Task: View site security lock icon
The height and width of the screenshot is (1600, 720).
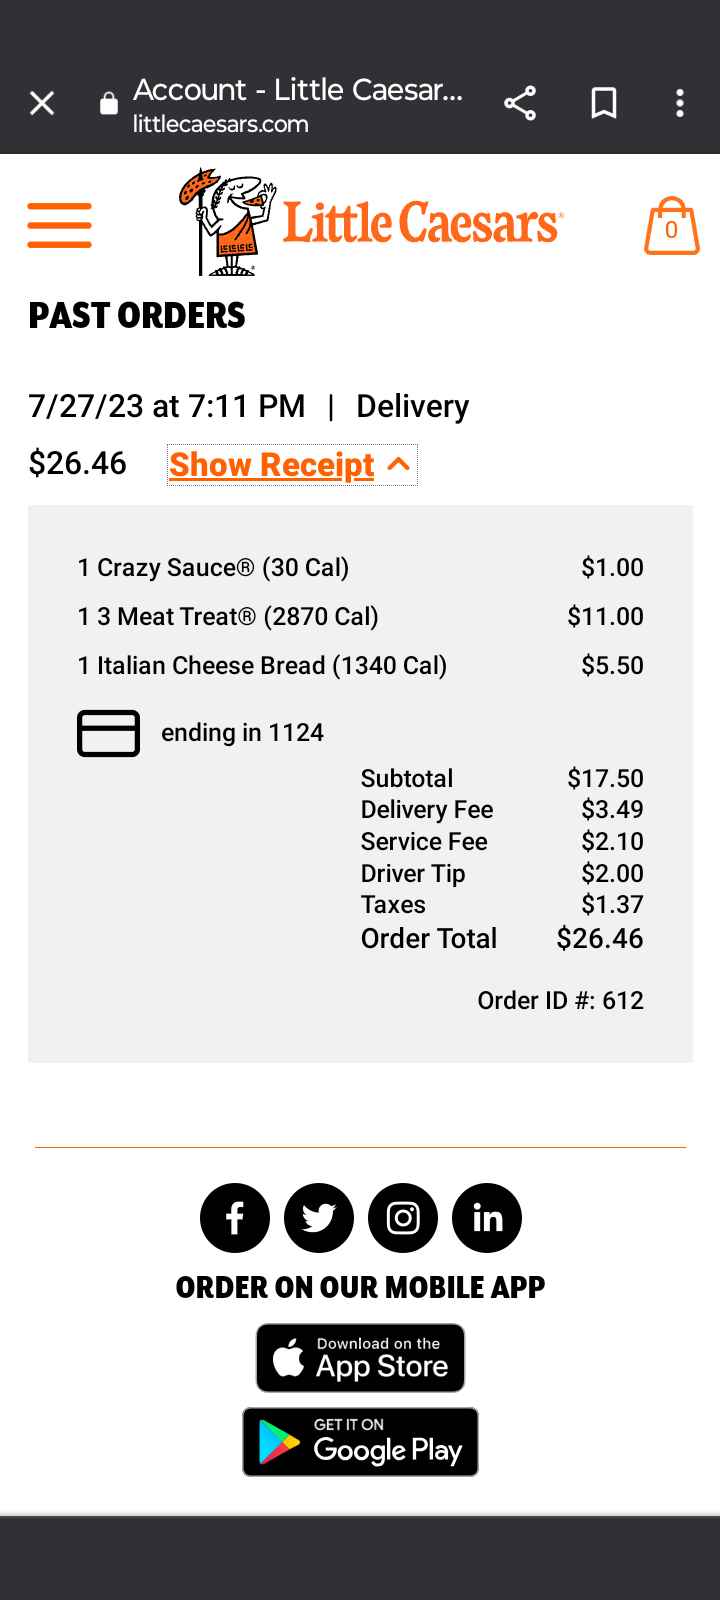Action: (x=109, y=104)
